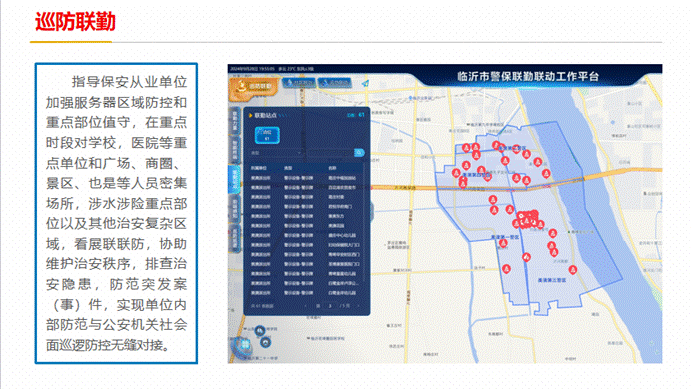Viewport: 692px width, 389px height.
Task: Click the lone red marker east of 第三警区 label
Action: [572, 269]
